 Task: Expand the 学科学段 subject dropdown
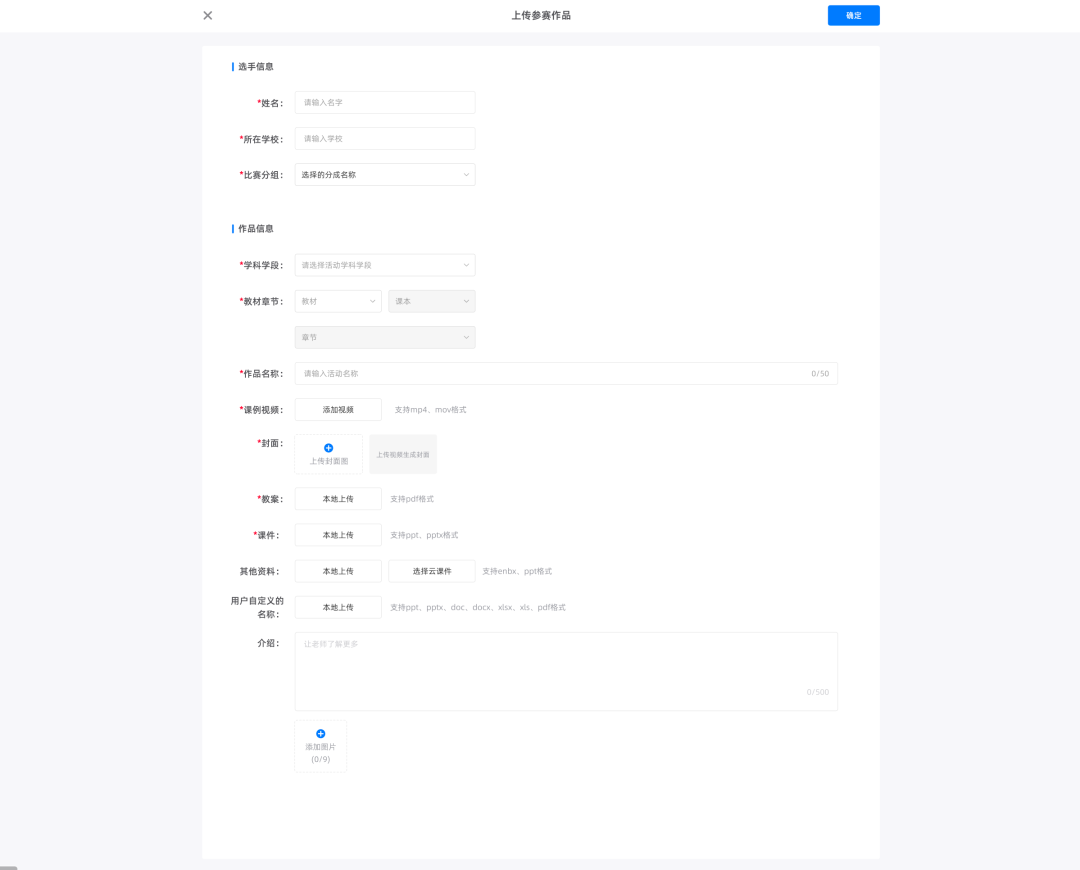click(x=385, y=265)
